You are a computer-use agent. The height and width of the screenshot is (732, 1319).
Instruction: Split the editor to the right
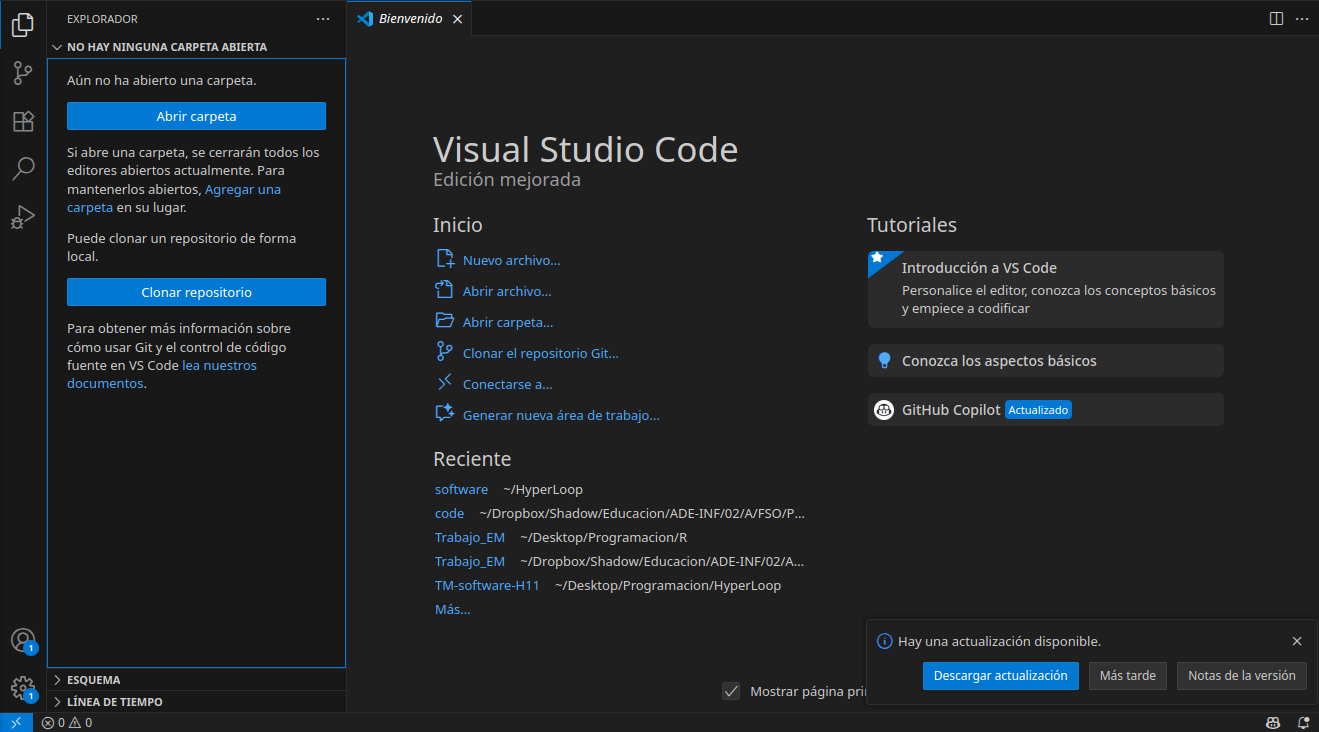(x=1276, y=19)
